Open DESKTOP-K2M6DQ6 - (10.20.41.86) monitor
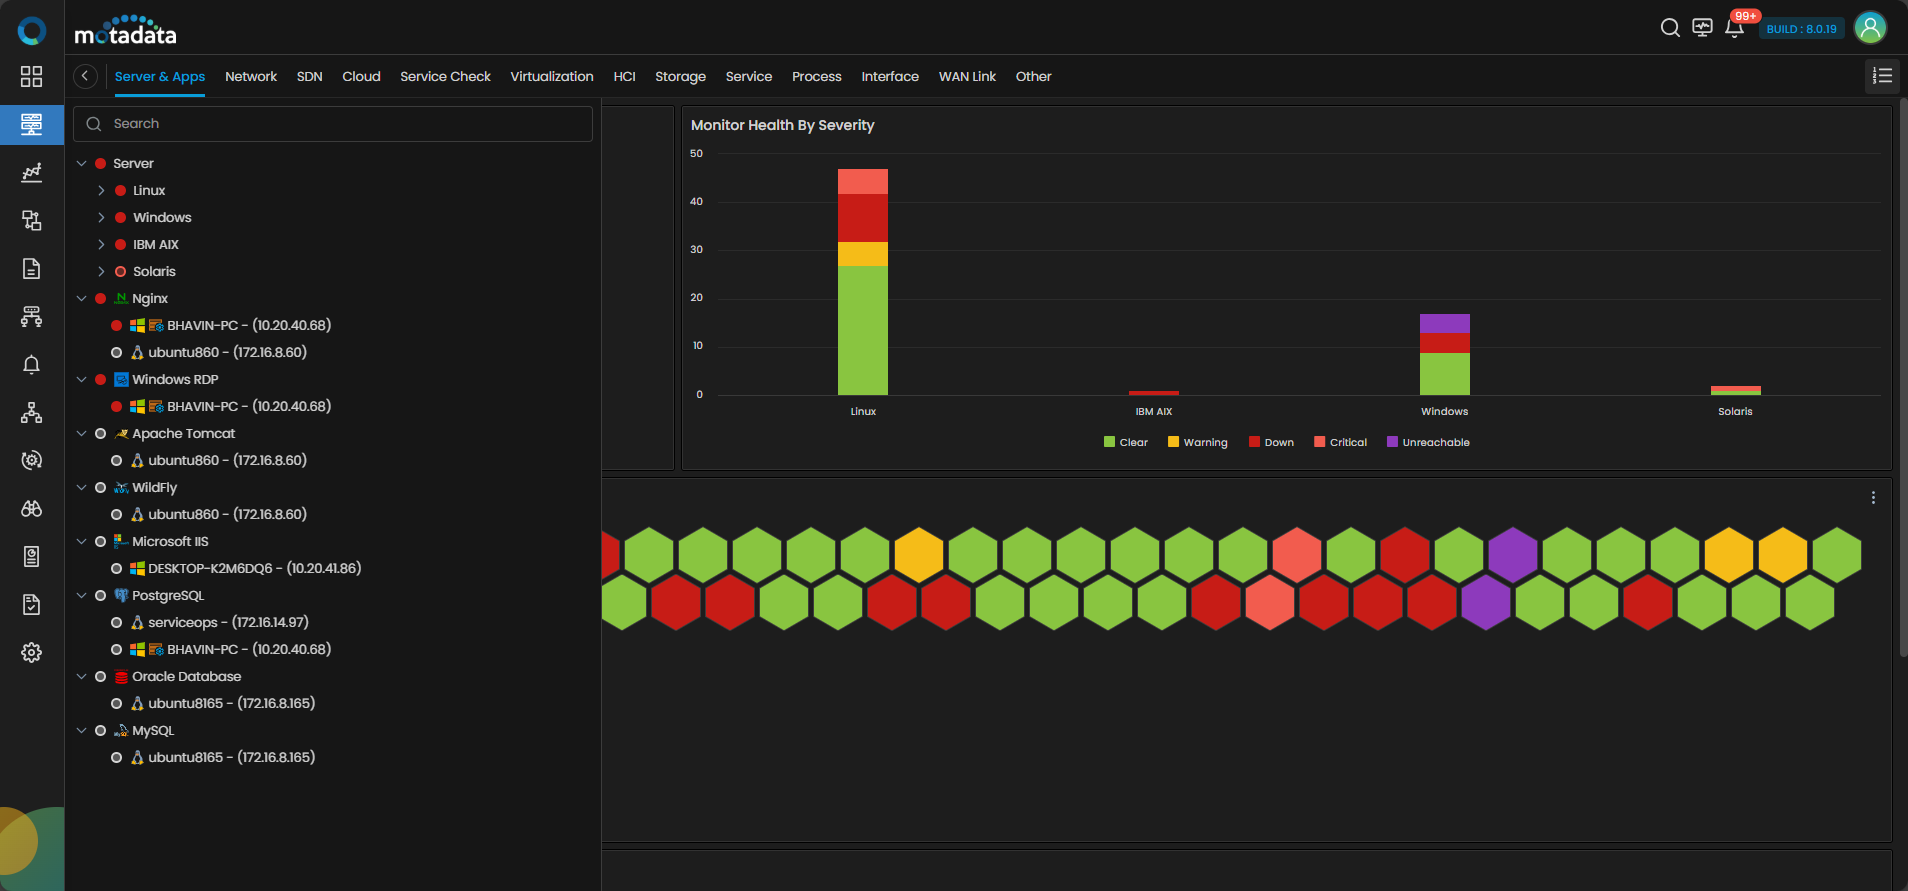The width and height of the screenshot is (1908, 891). (x=255, y=568)
